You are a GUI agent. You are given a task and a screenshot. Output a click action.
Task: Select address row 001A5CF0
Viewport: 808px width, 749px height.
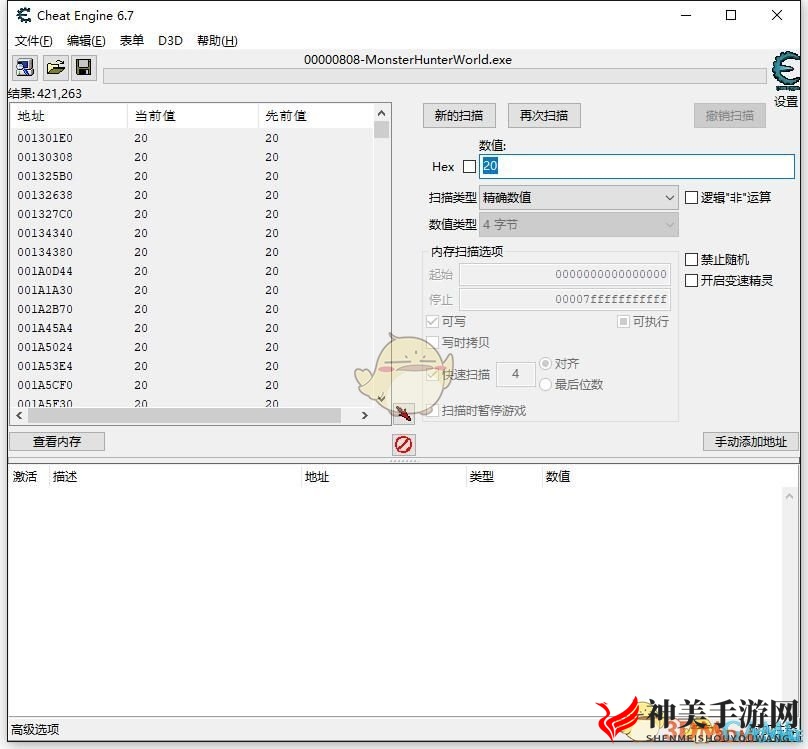click(x=192, y=385)
